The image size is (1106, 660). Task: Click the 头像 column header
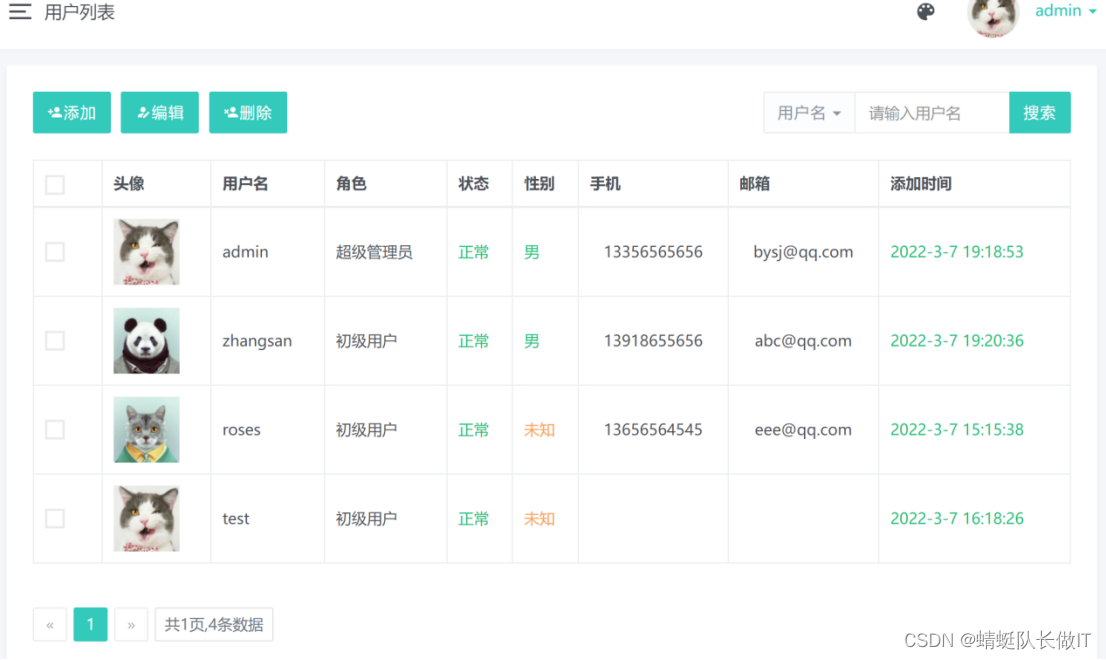129,184
